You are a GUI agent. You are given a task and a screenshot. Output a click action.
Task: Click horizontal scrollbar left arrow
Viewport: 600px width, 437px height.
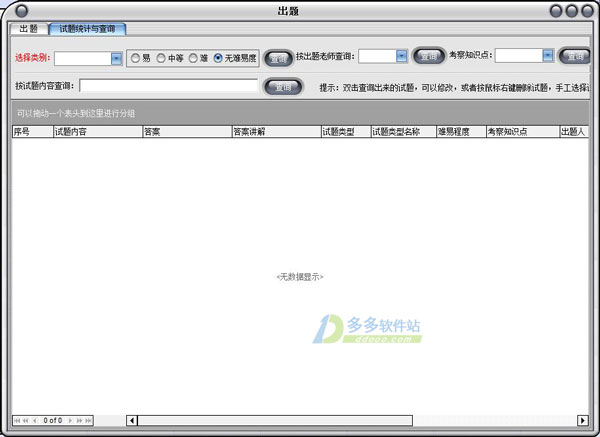tap(132, 420)
